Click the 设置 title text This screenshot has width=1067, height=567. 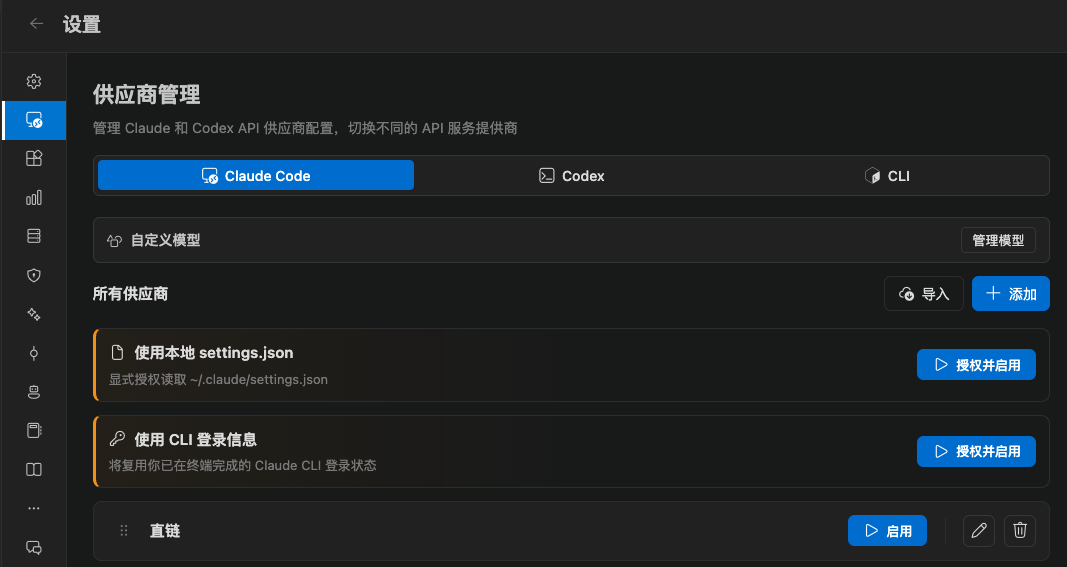pyautogui.click(x=82, y=25)
